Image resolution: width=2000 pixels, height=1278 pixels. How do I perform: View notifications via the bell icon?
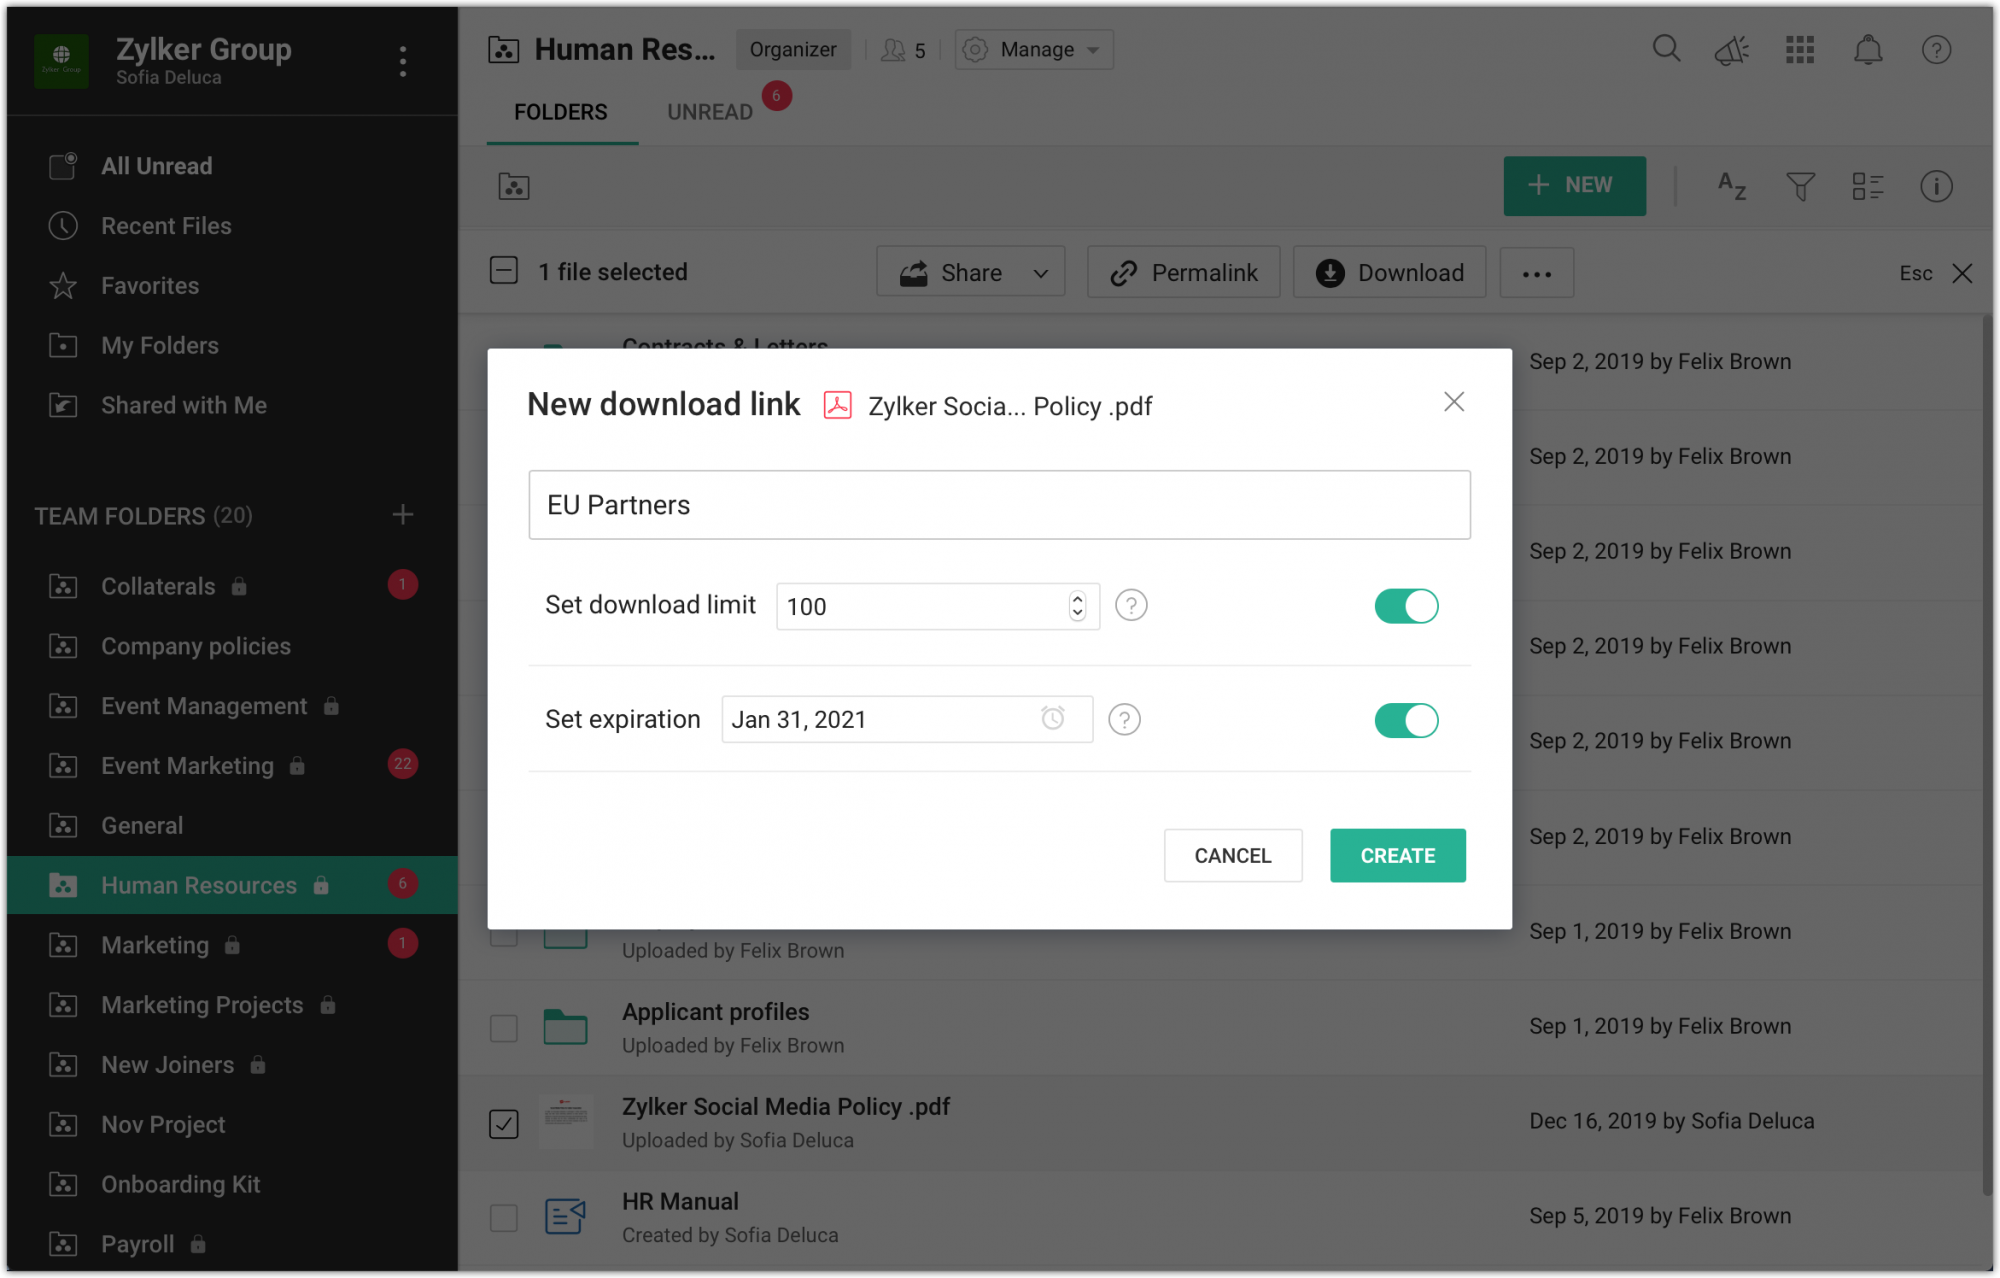(1868, 48)
